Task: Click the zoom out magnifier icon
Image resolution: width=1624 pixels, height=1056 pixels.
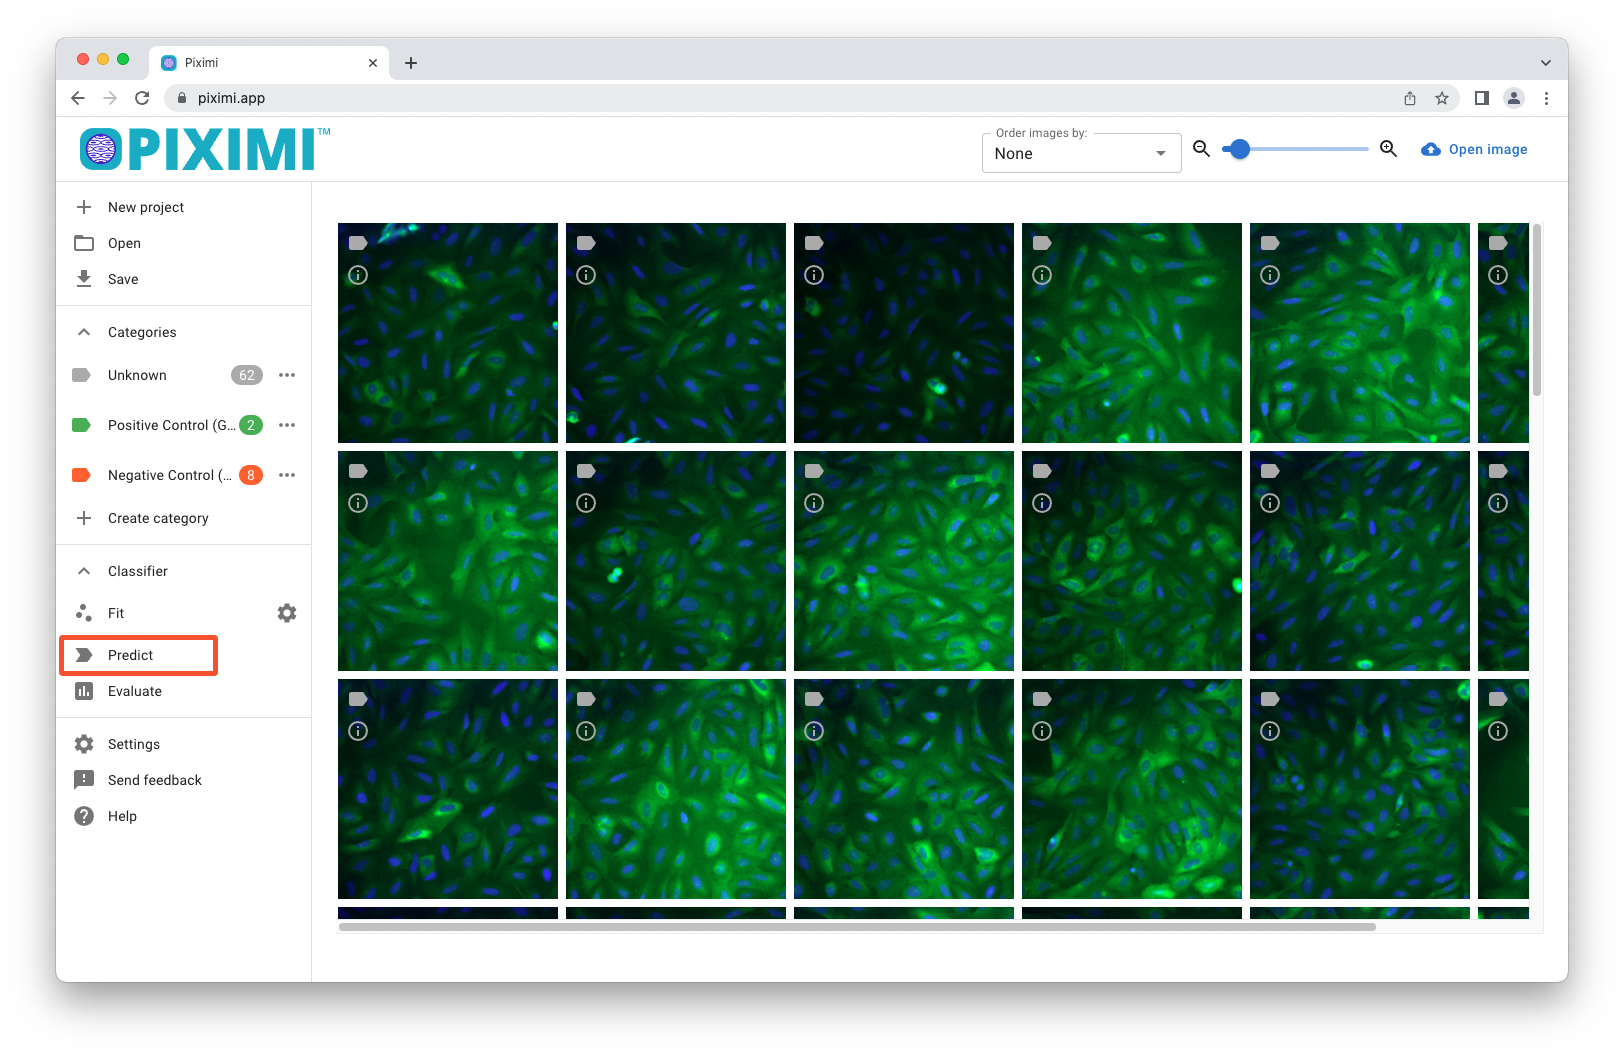Action: click(x=1202, y=149)
